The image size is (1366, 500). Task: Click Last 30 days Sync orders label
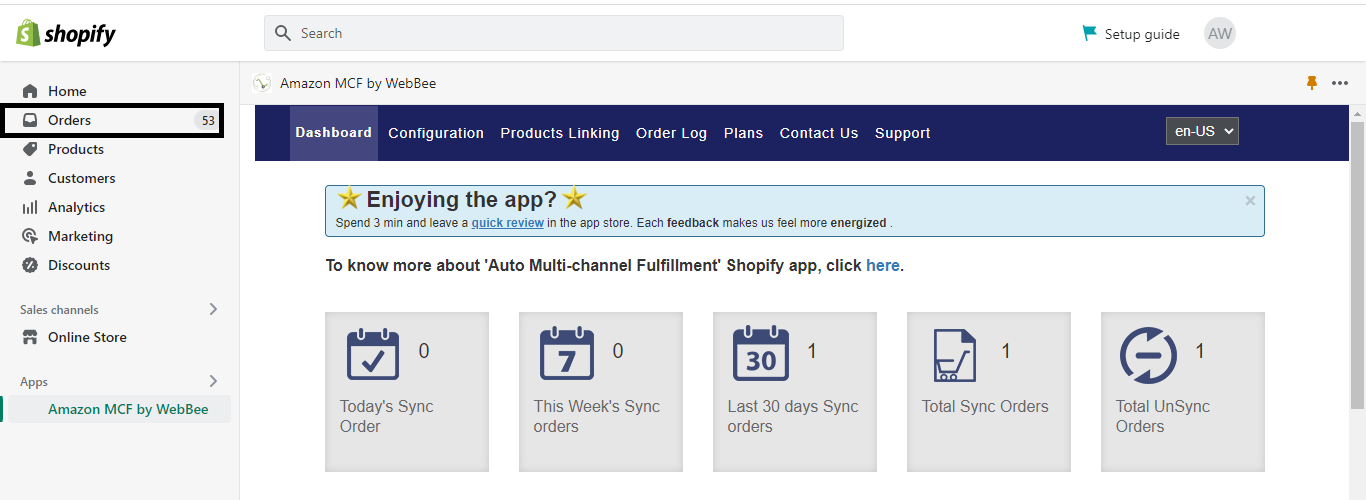[793, 416]
